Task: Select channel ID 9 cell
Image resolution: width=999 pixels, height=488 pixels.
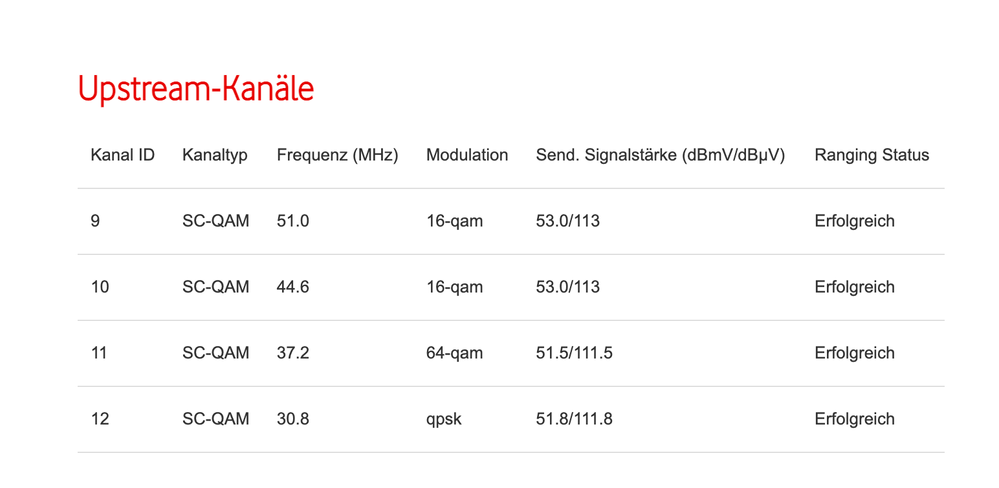Action: pyautogui.click(x=95, y=221)
